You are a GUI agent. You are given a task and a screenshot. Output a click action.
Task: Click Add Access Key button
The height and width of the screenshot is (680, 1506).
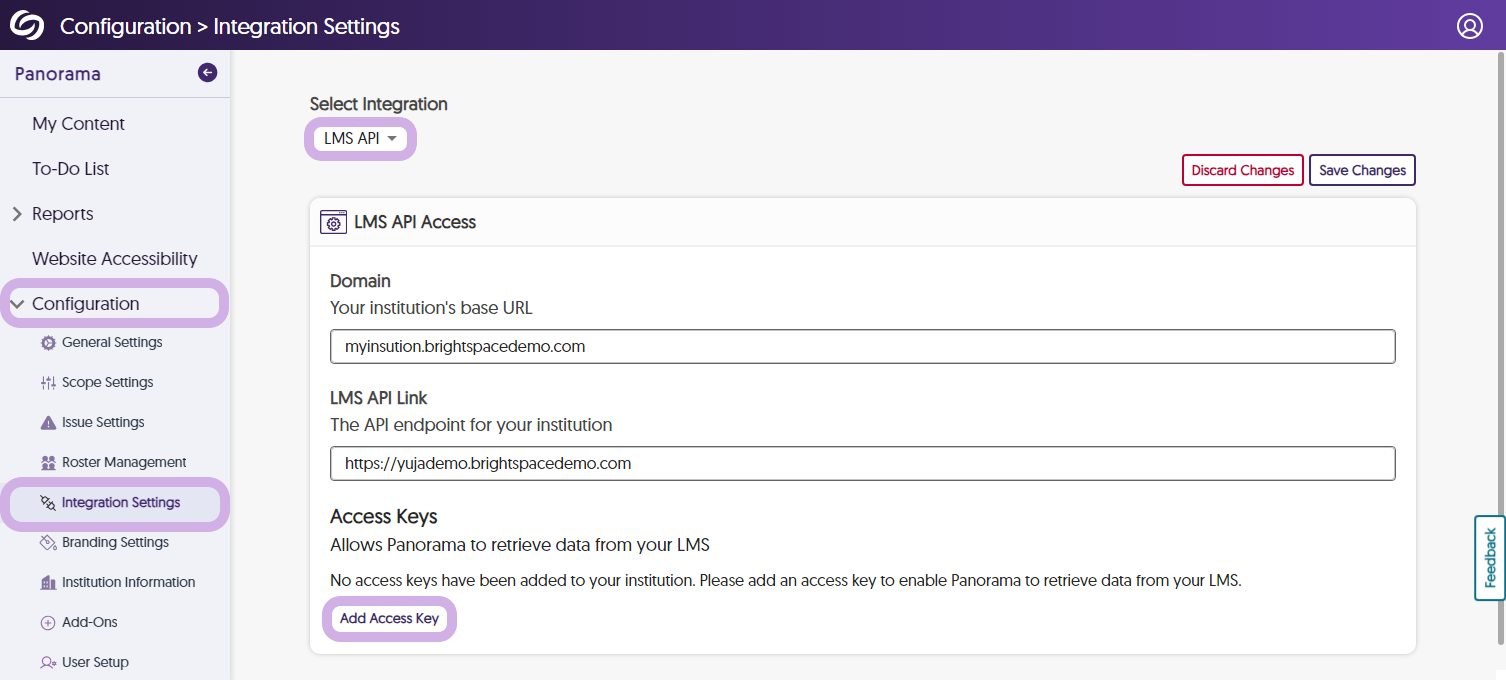point(389,619)
